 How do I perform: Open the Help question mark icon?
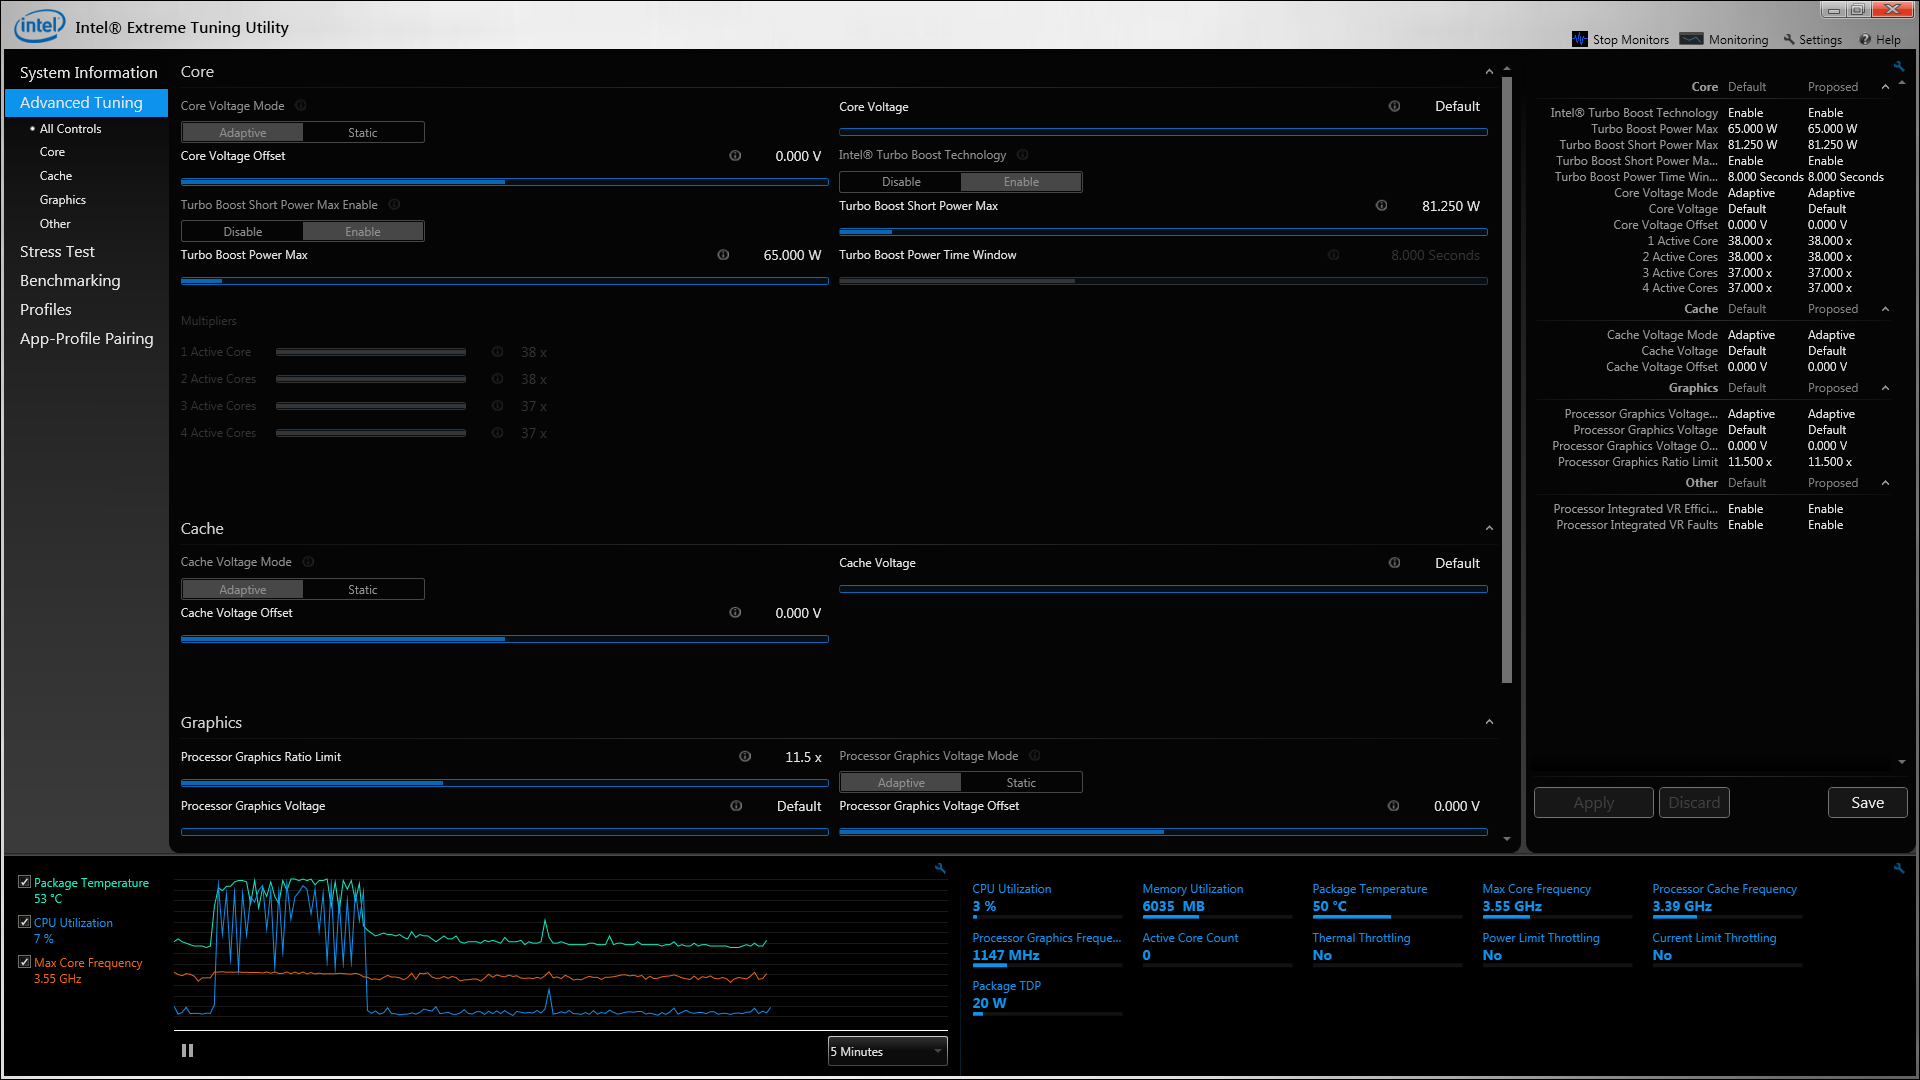(1865, 40)
